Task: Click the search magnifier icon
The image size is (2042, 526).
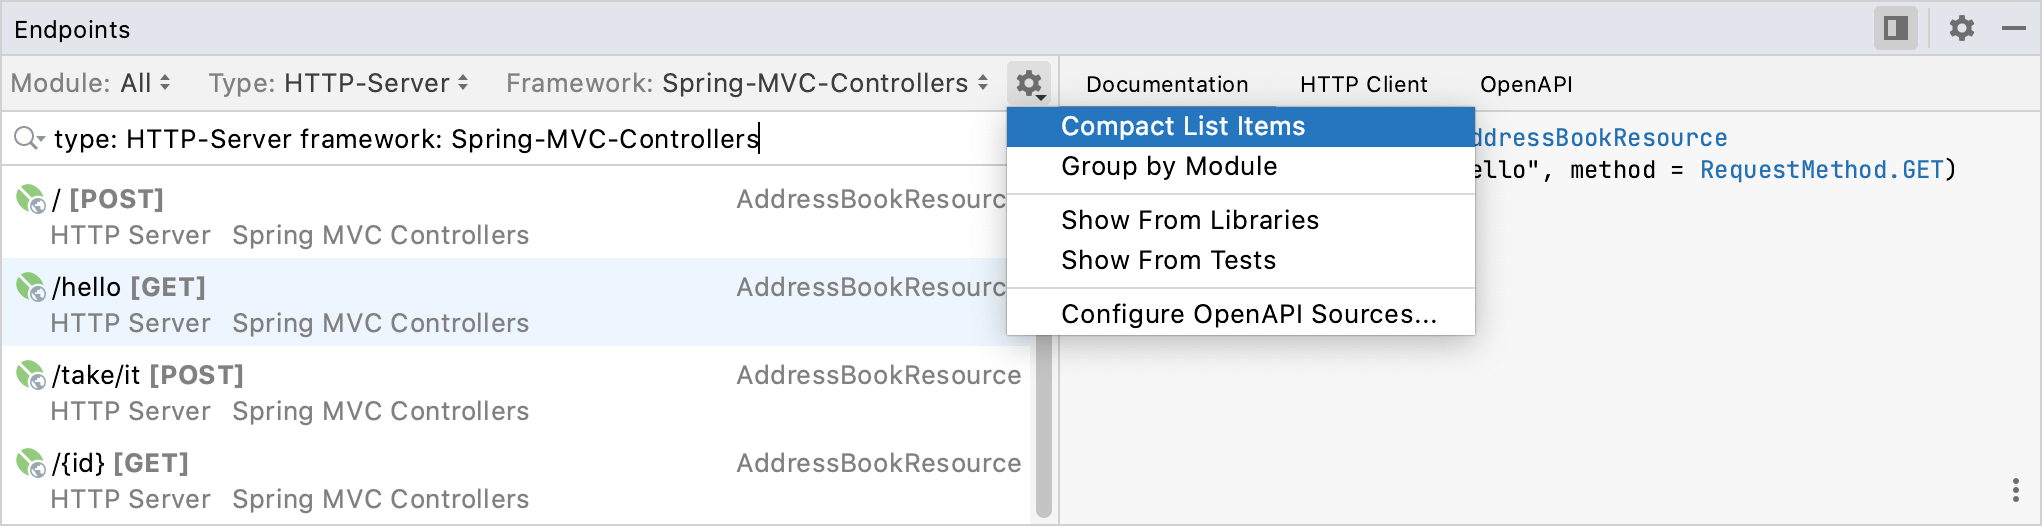Action: coord(28,138)
